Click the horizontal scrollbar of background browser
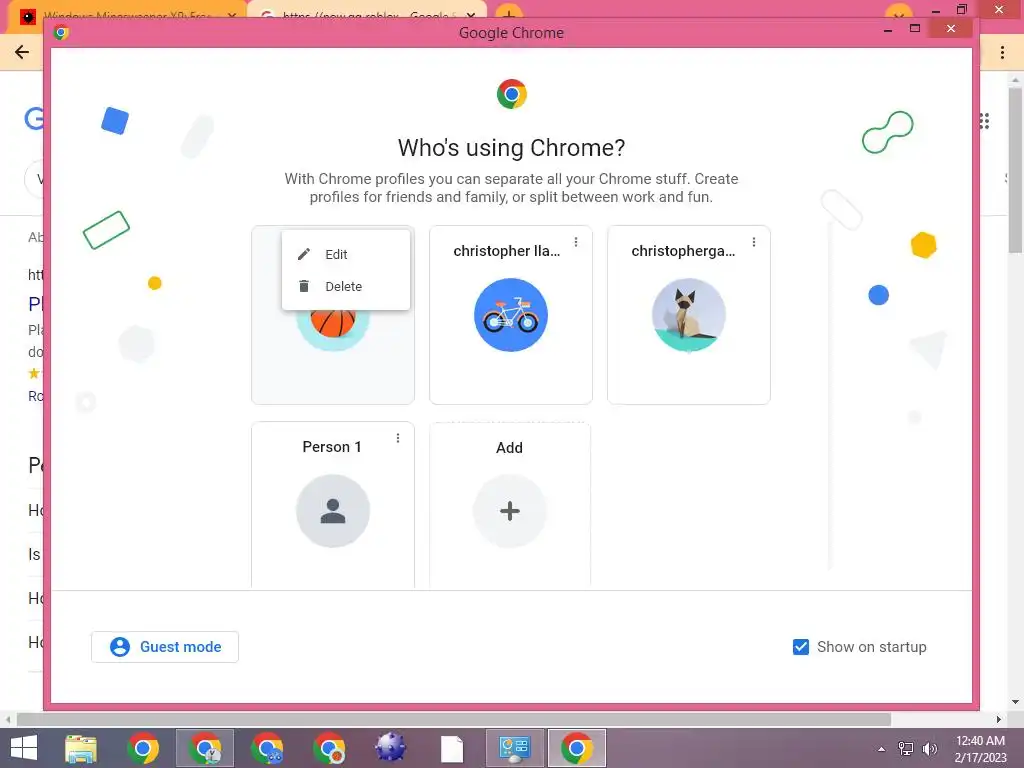The width and height of the screenshot is (1024, 768). point(454,719)
